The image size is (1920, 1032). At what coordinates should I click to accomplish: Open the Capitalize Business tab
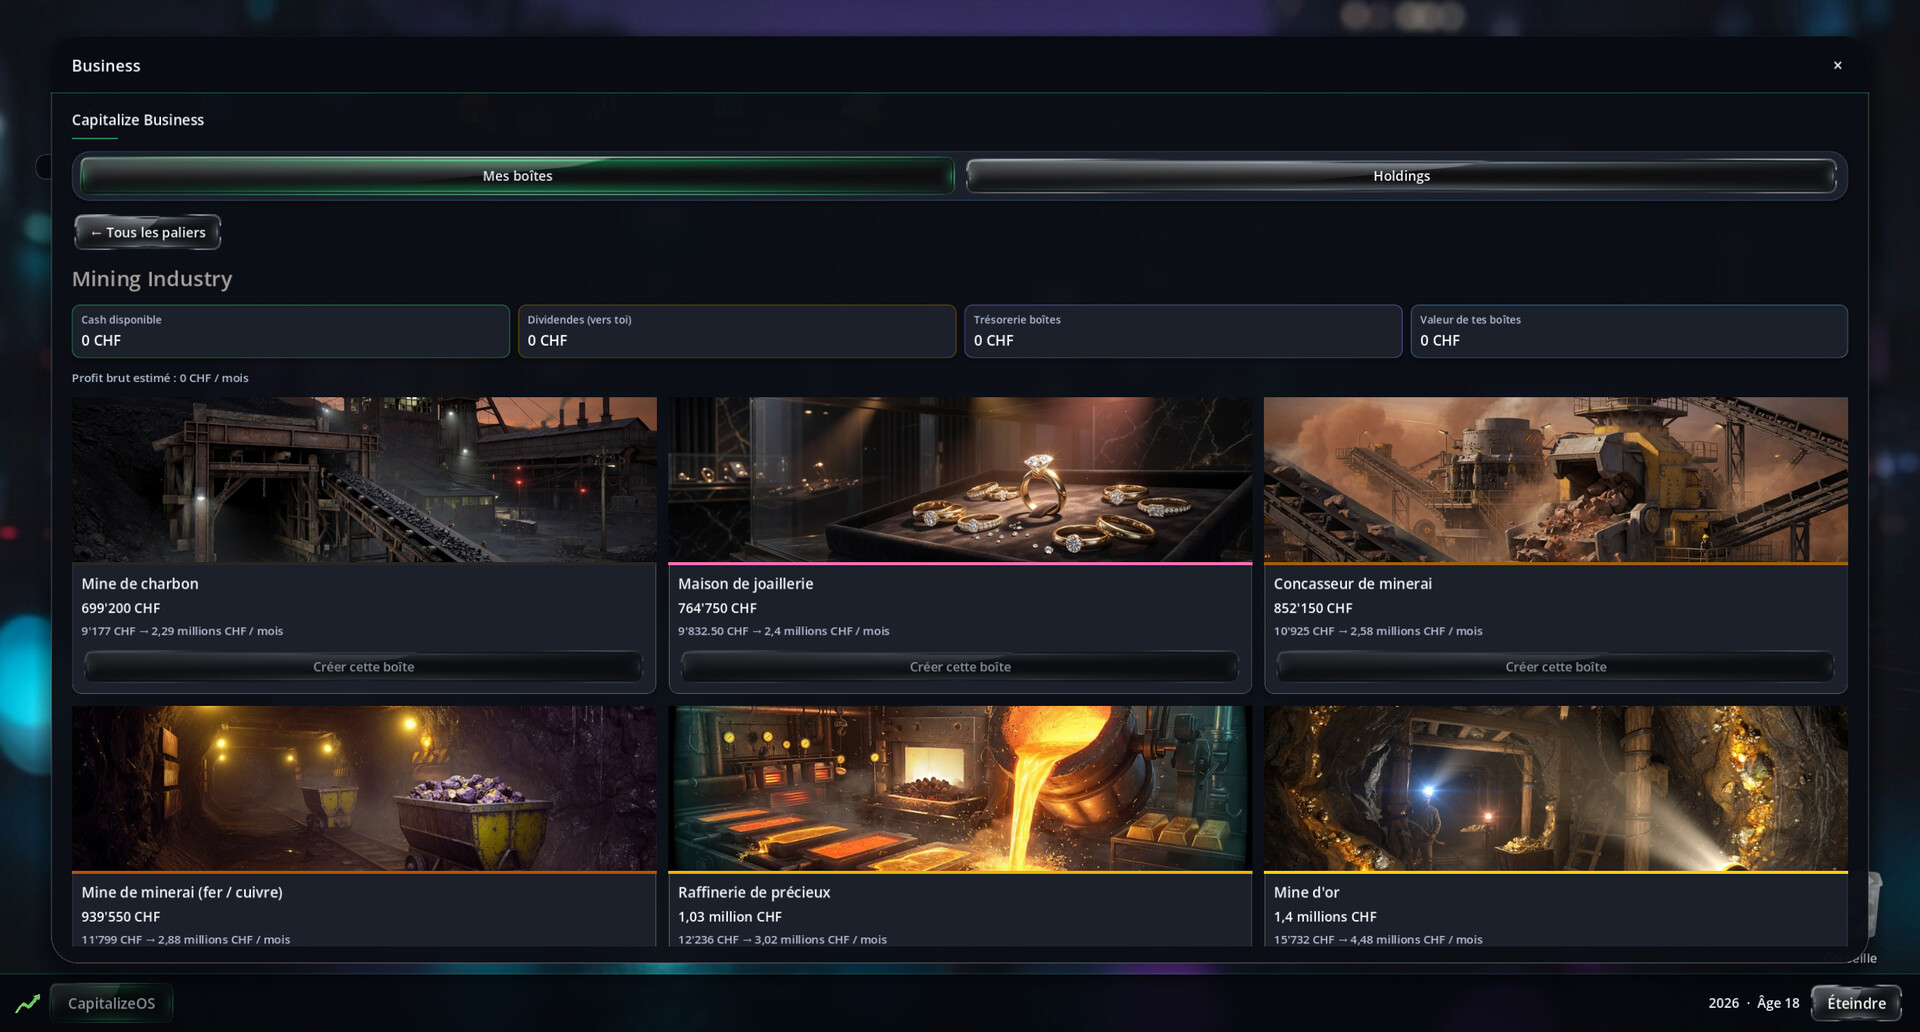pyautogui.click(x=138, y=120)
